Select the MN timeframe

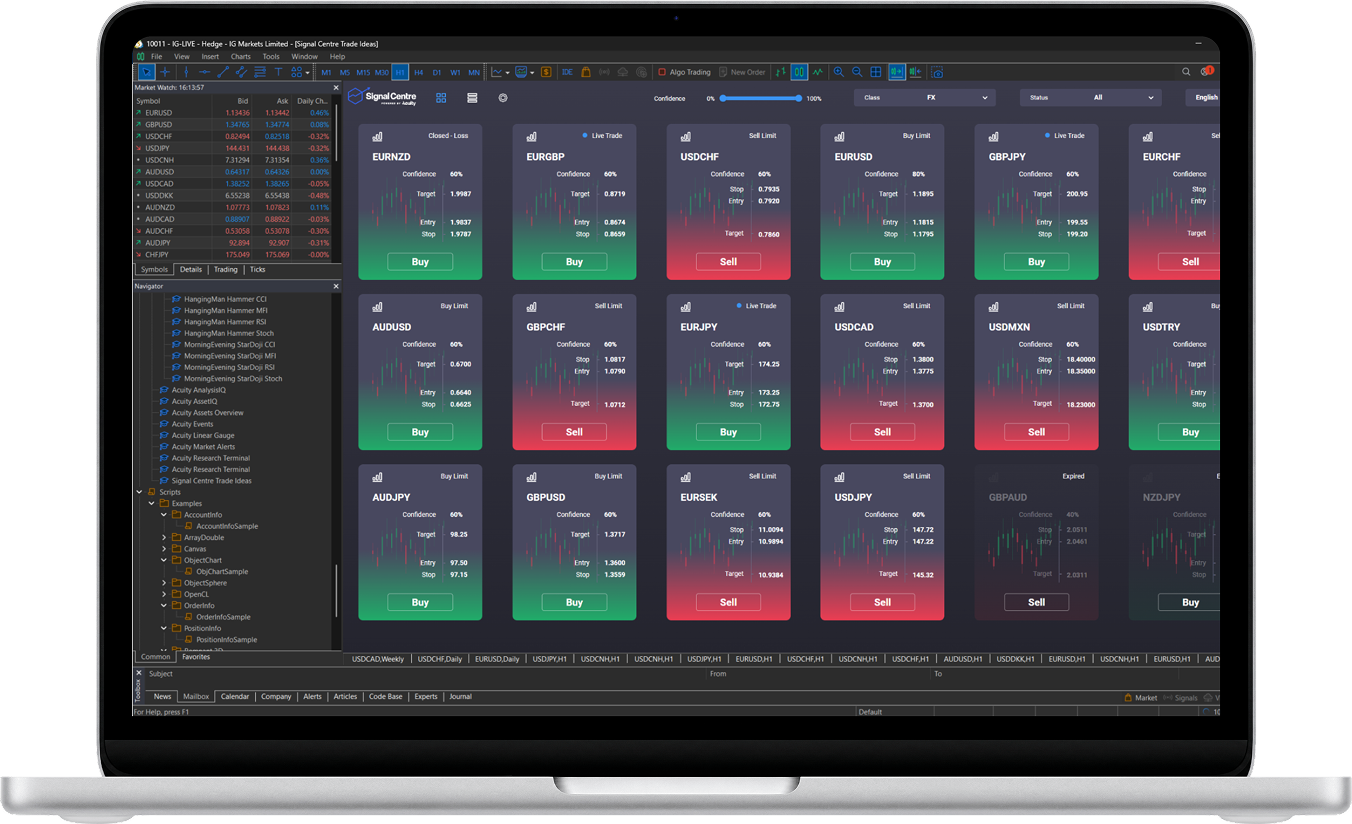tap(474, 72)
